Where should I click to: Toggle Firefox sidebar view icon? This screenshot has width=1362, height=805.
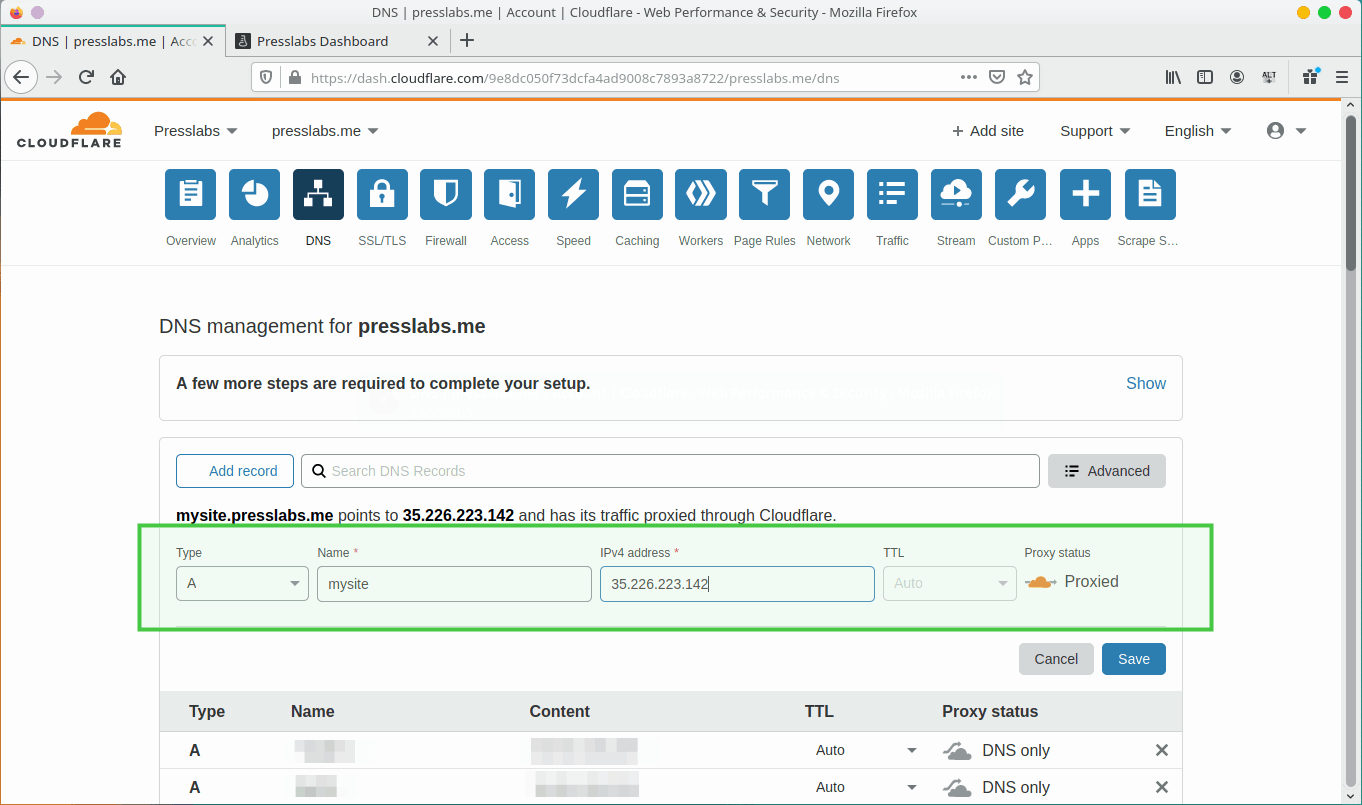[x=1206, y=77]
